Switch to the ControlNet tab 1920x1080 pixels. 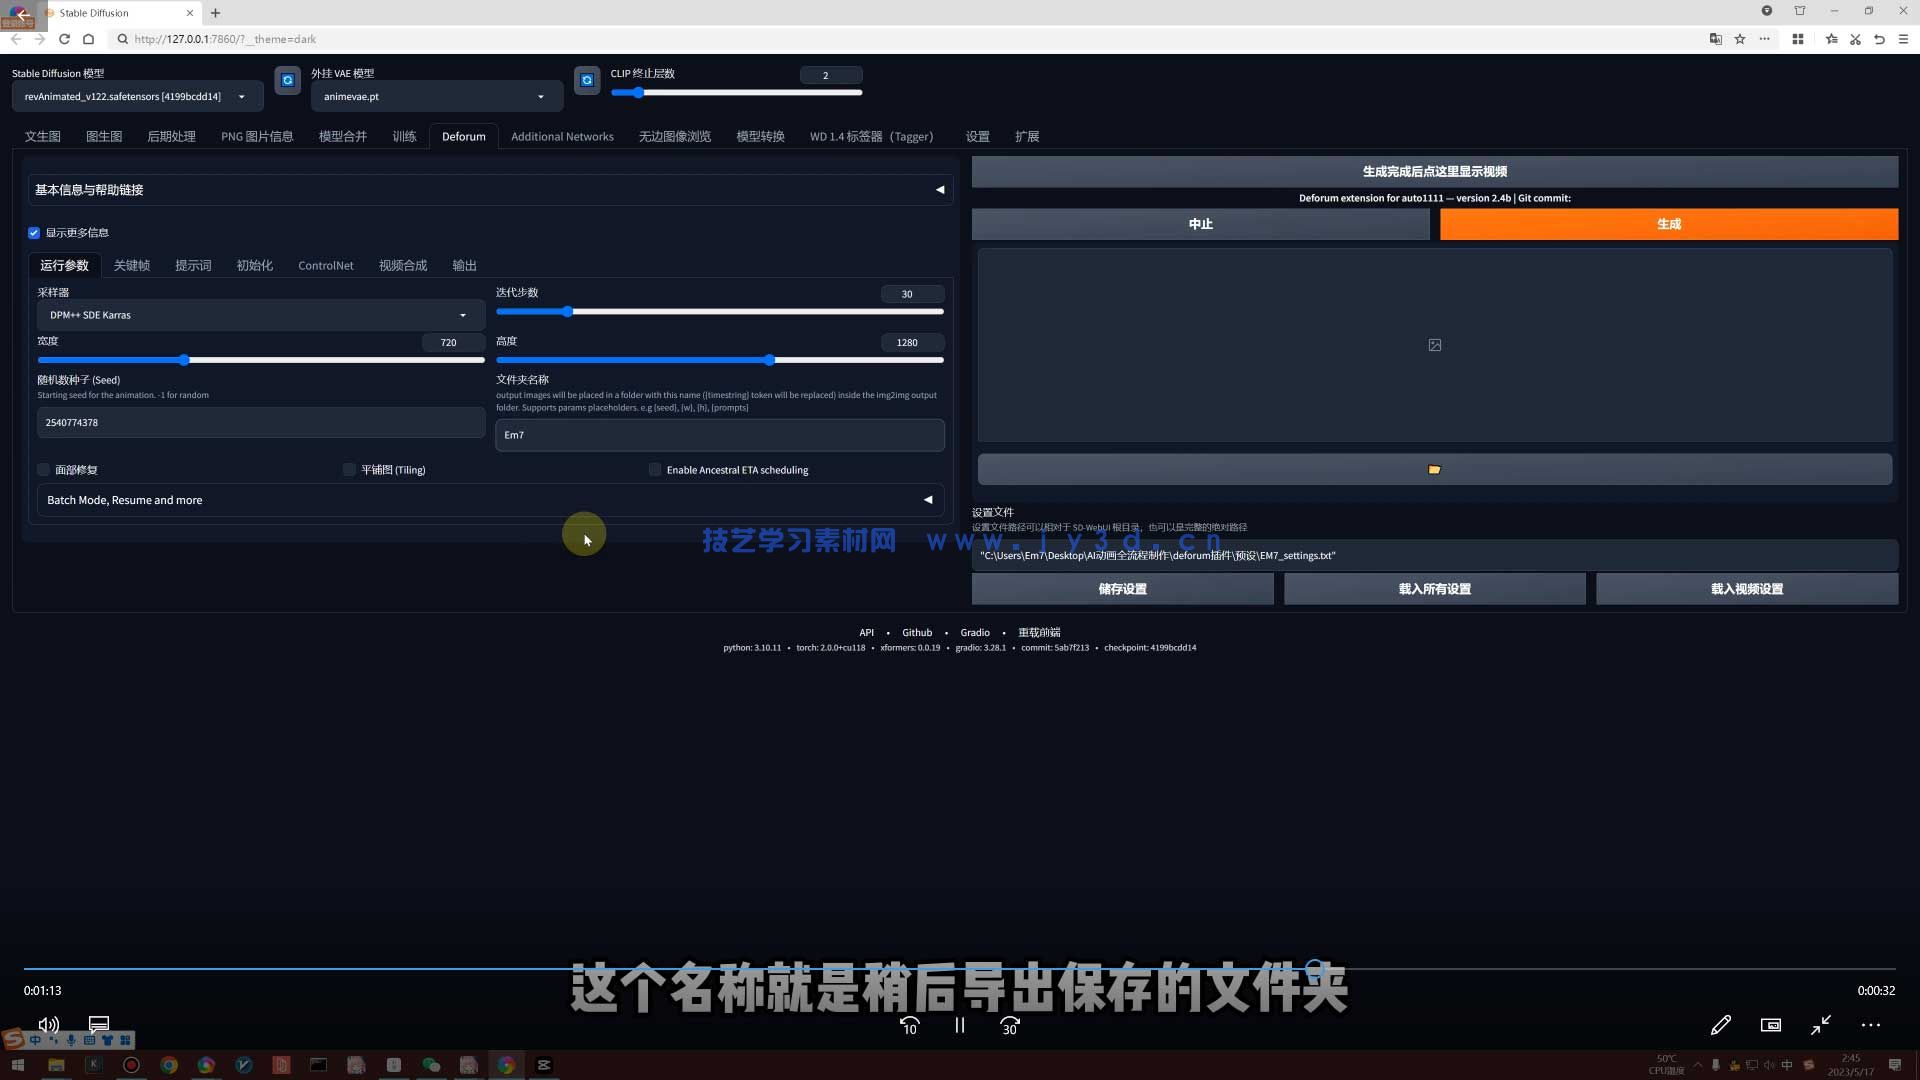[325, 265]
